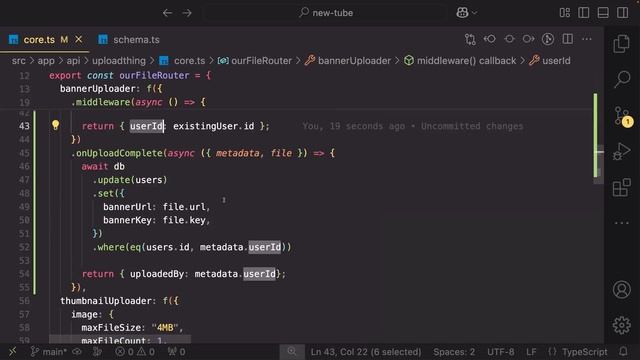Open the editor More Actions menu

[x=587, y=39]
